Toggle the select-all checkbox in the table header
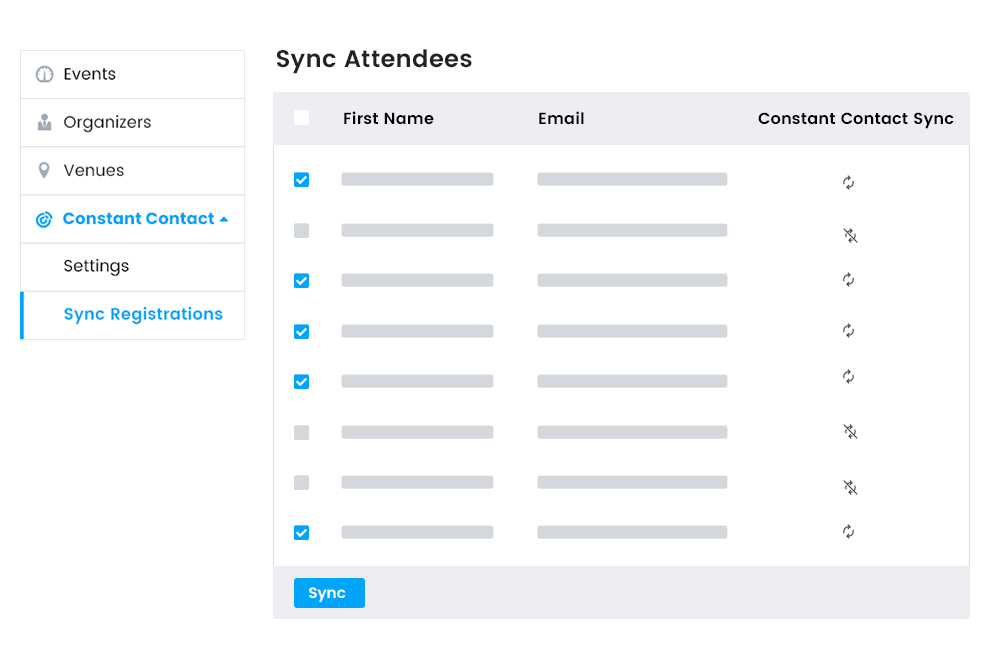This screenshot has height=667, width=1000. tap(301, 117)
